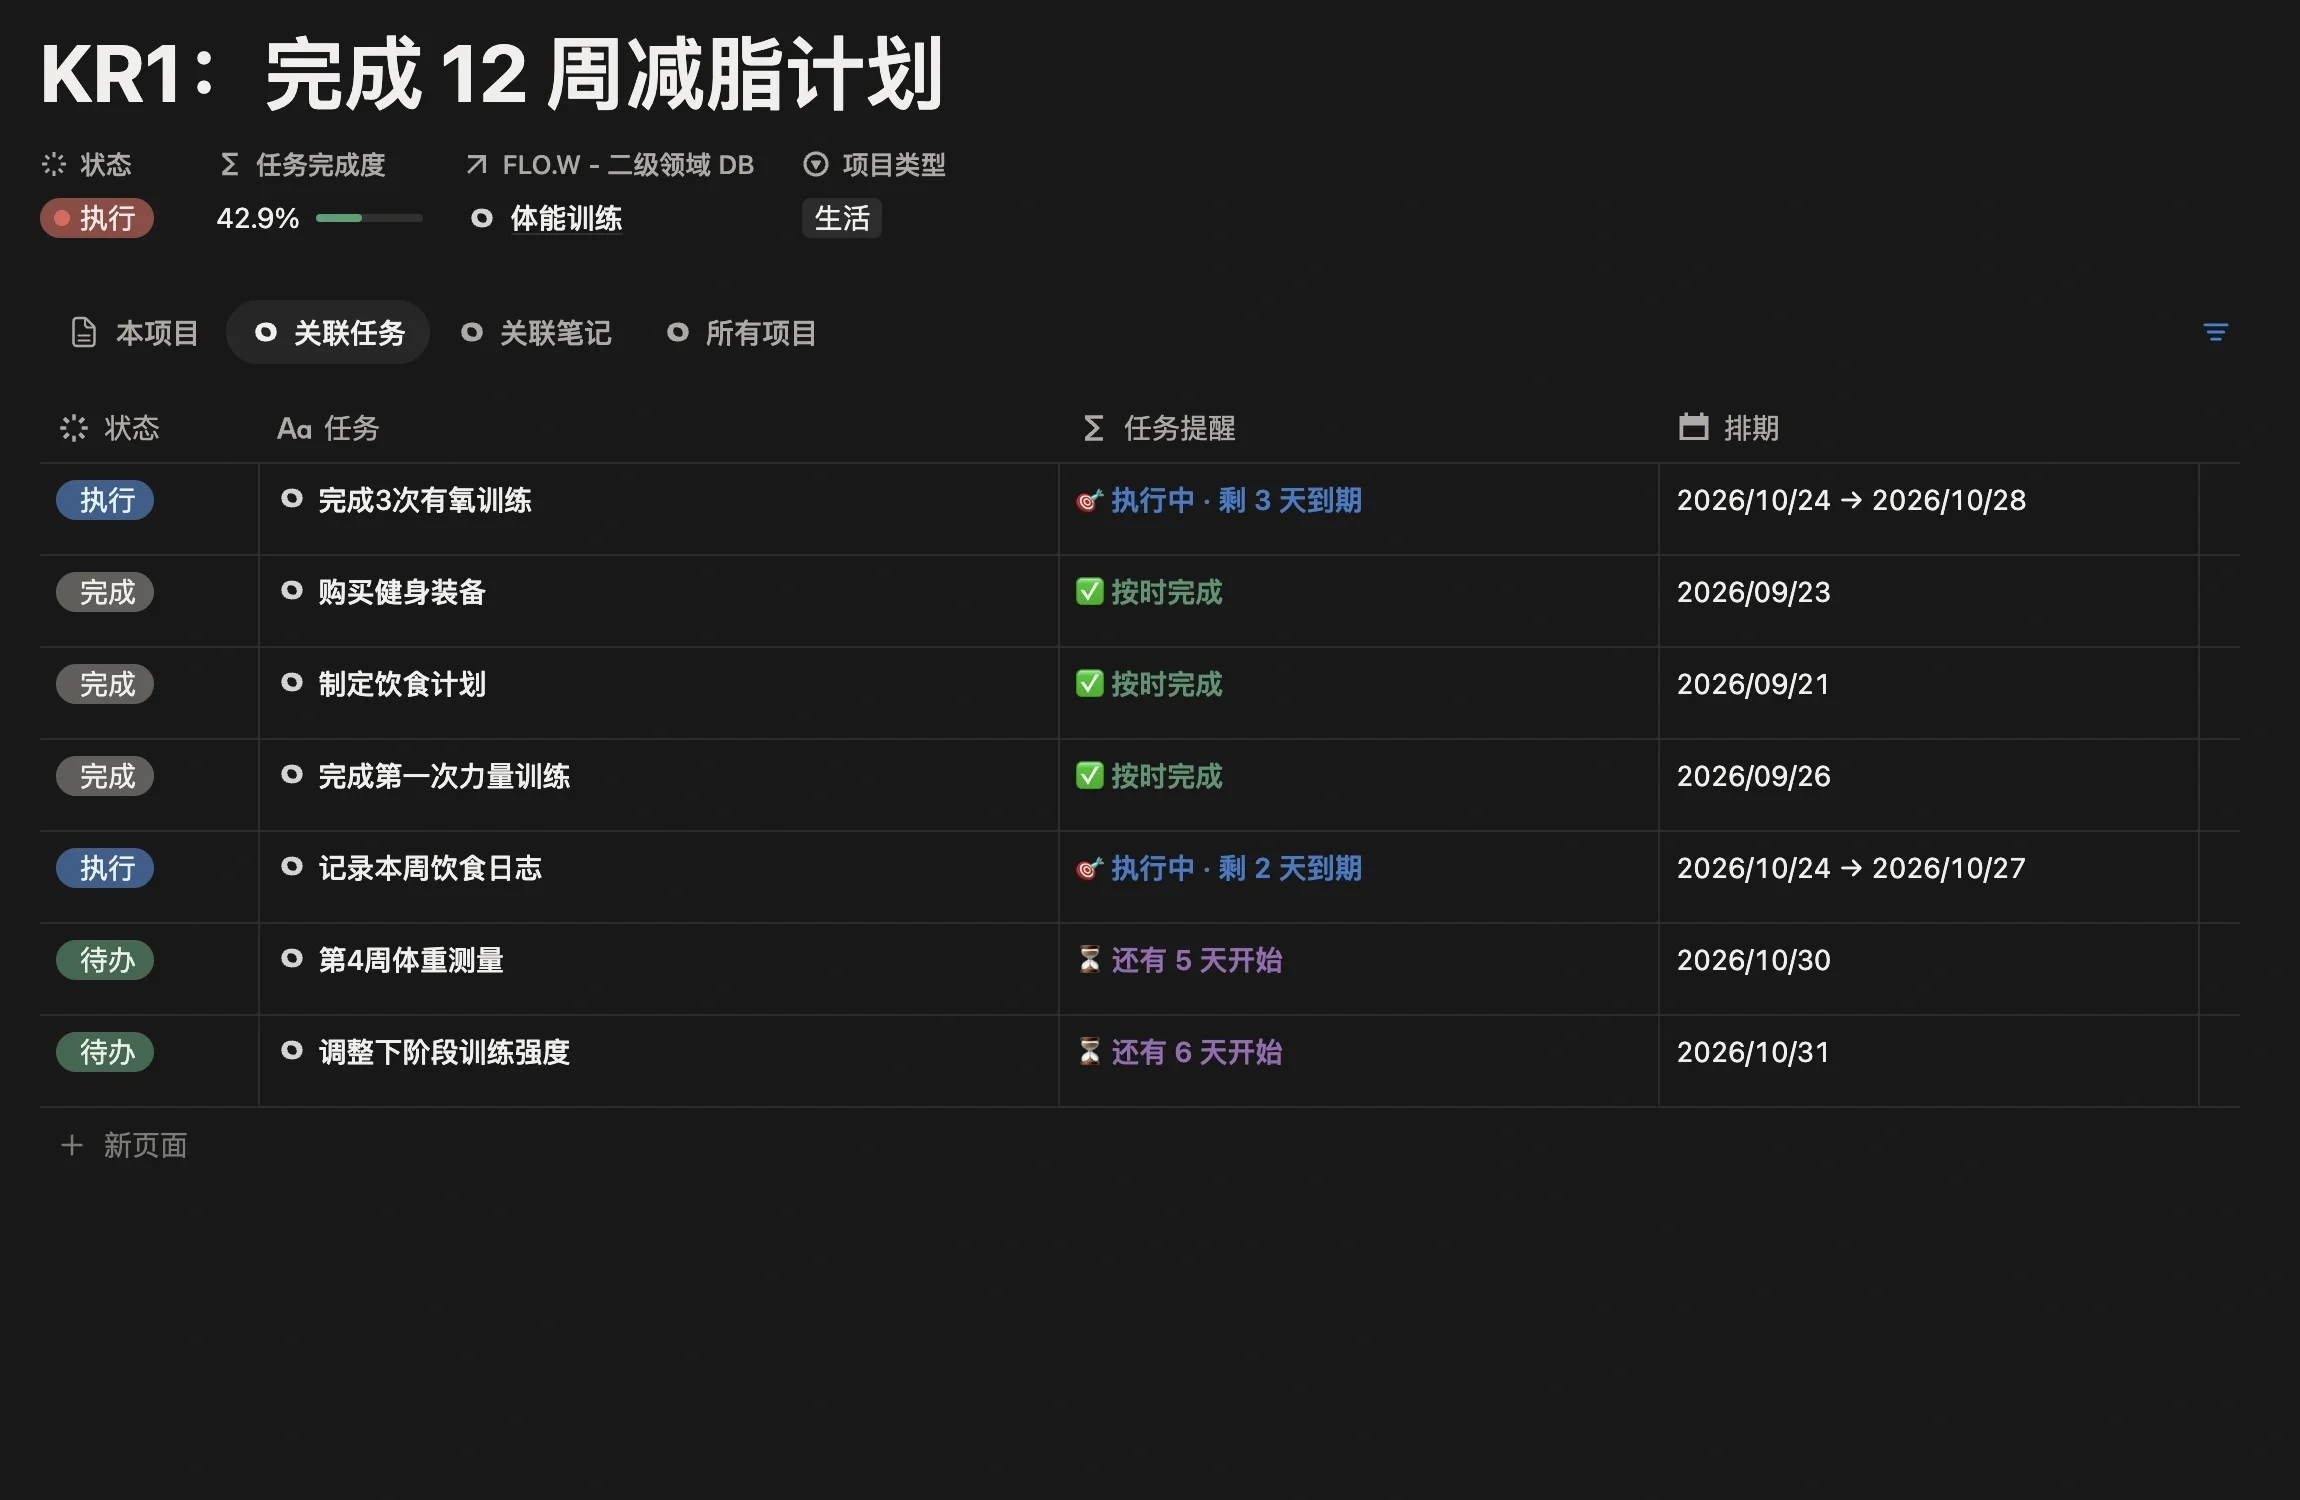Open task 完成第一次力量训练
2300x1500 pixels.
point(444,776)
